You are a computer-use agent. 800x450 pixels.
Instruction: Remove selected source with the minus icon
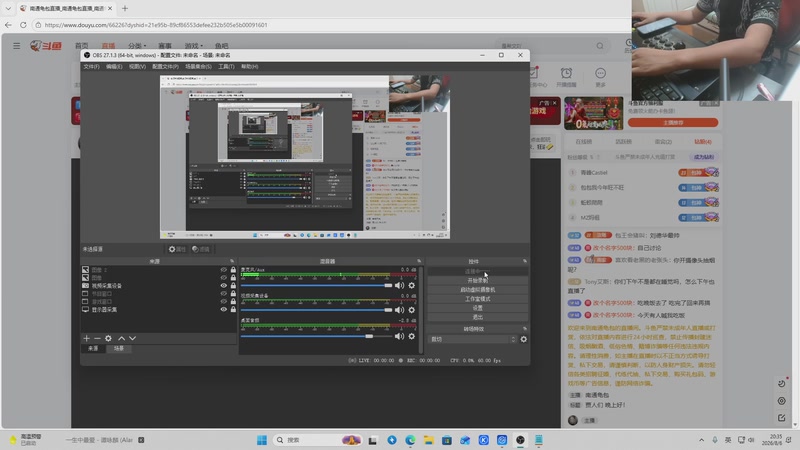(x=97, y=338)
